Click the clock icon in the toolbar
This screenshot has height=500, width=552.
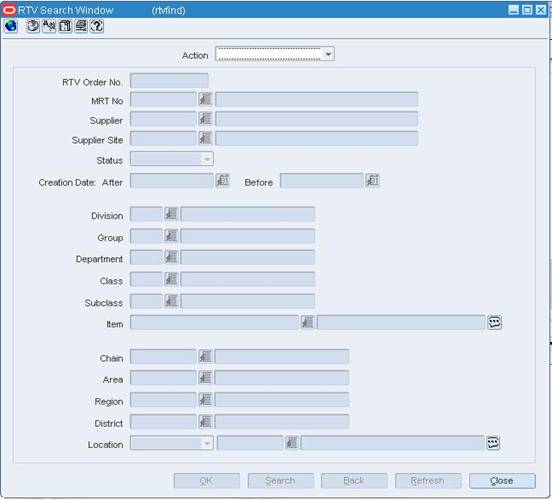tap(33, 26)
